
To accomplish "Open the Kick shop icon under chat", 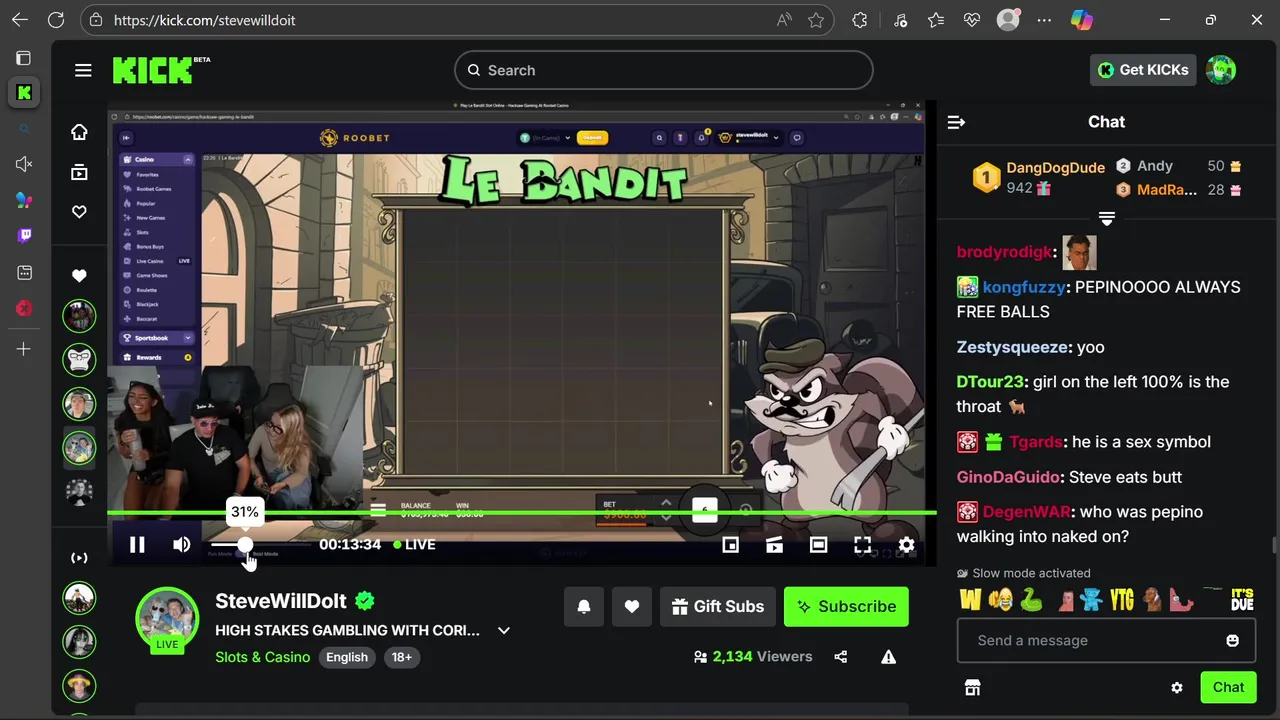I will pos(972,687).
